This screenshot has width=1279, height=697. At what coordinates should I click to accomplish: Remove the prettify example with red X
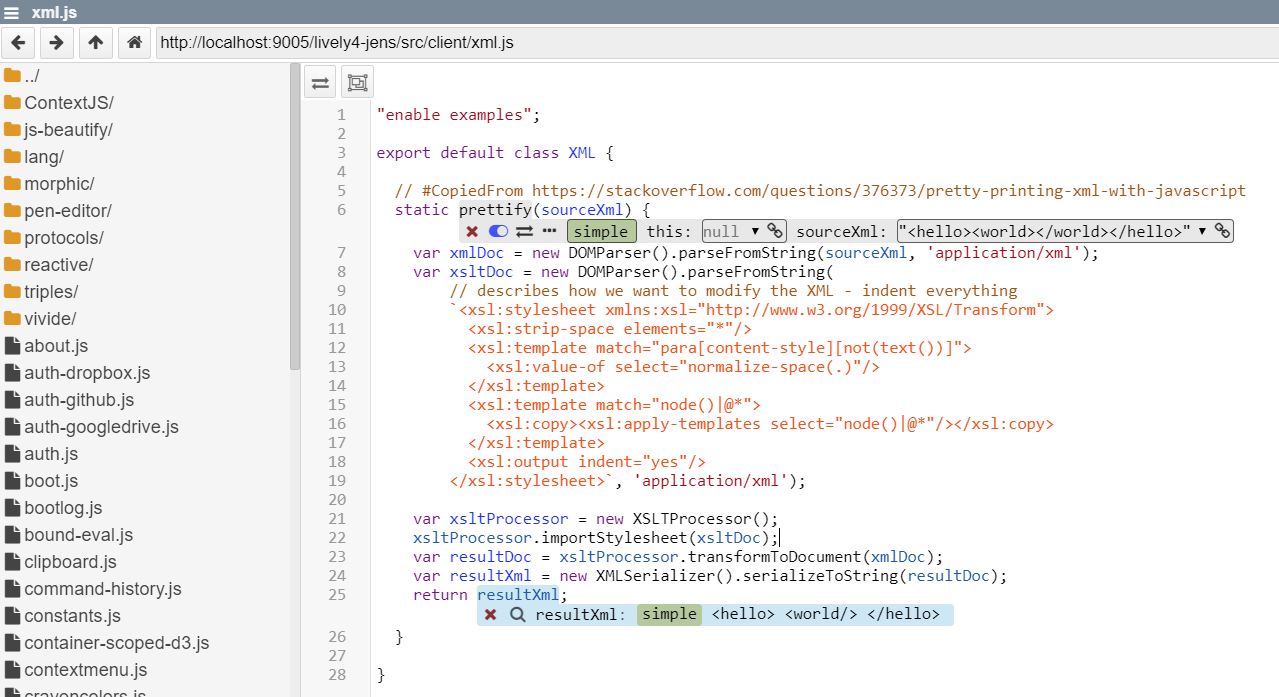point(472,231)
